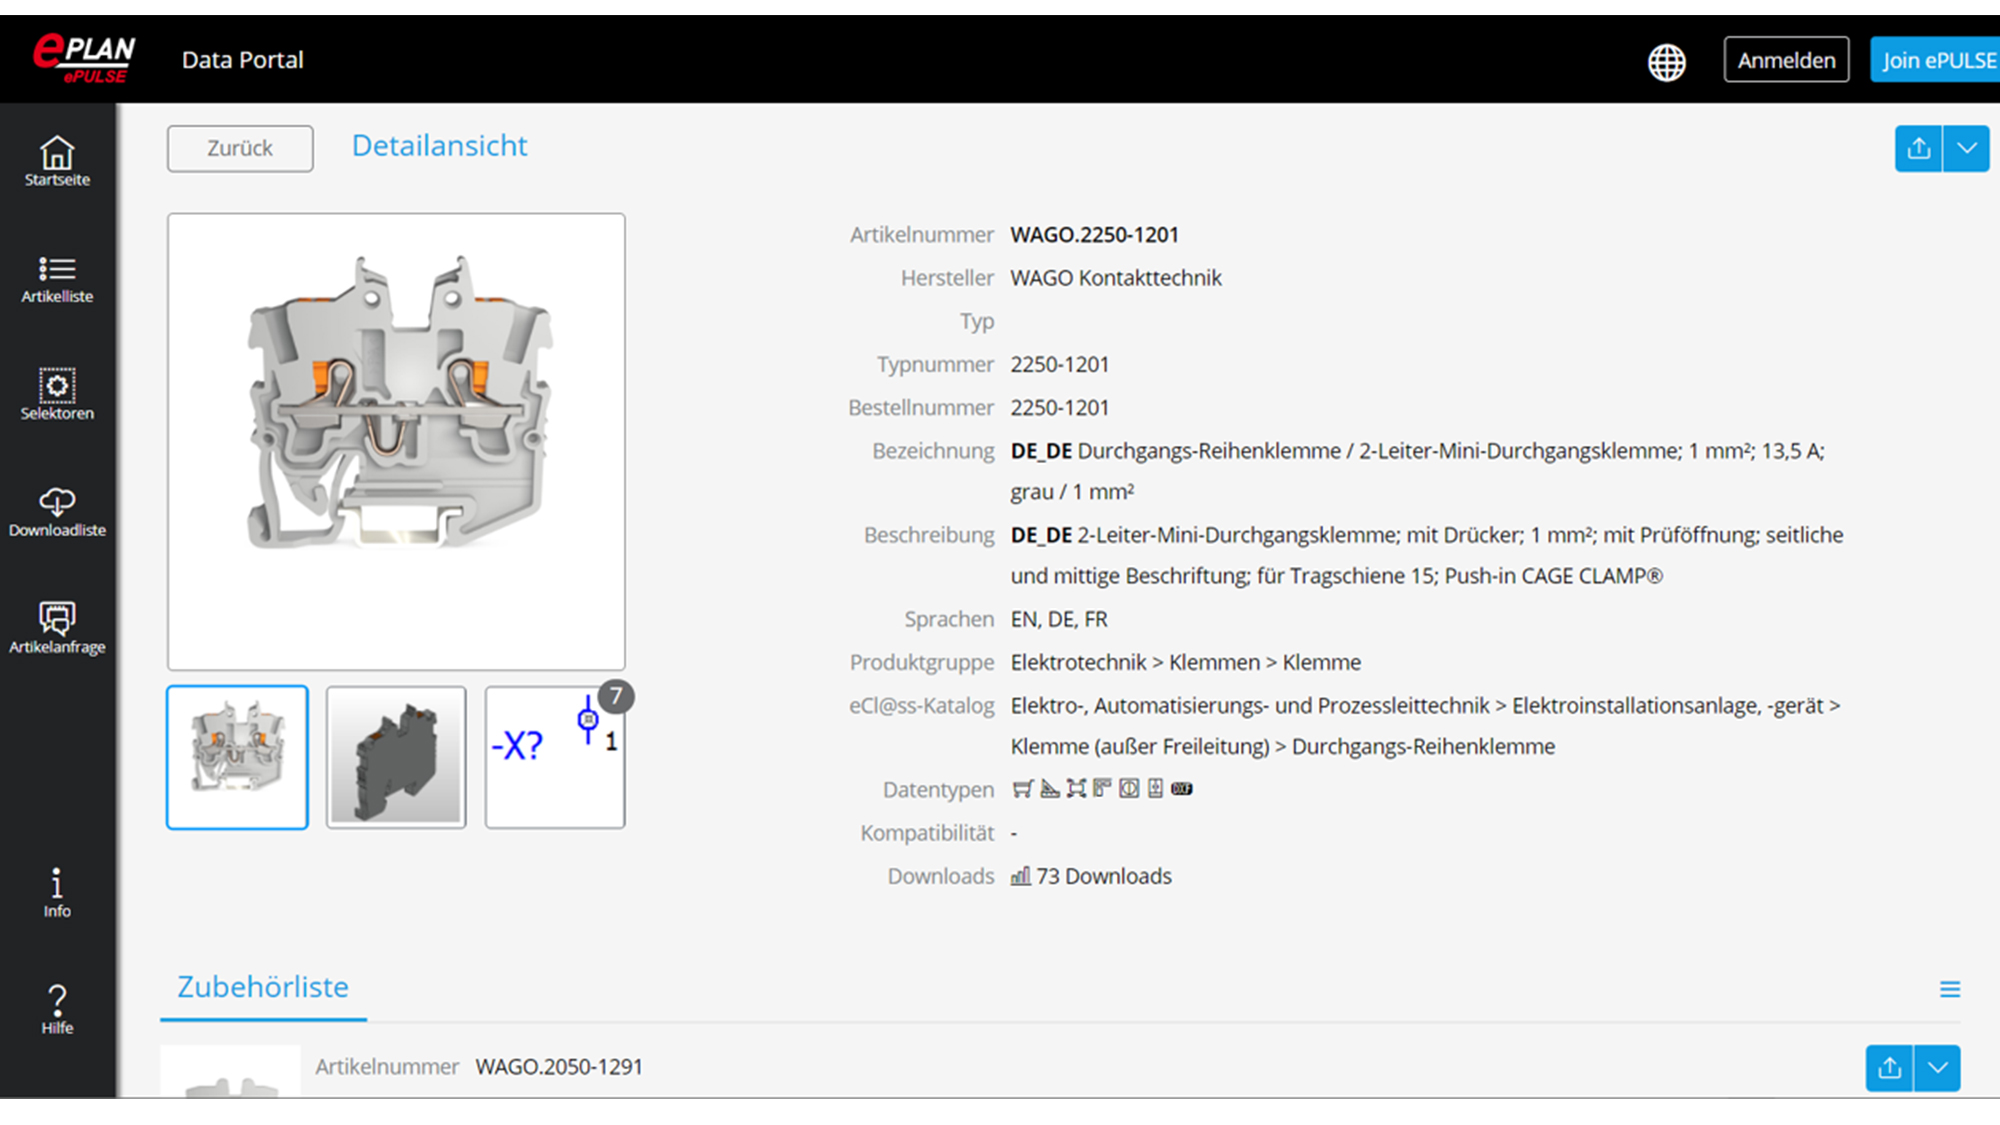Click the globe language icon
This screenshot has width=2000, height=1125.
pos(1666,62)
